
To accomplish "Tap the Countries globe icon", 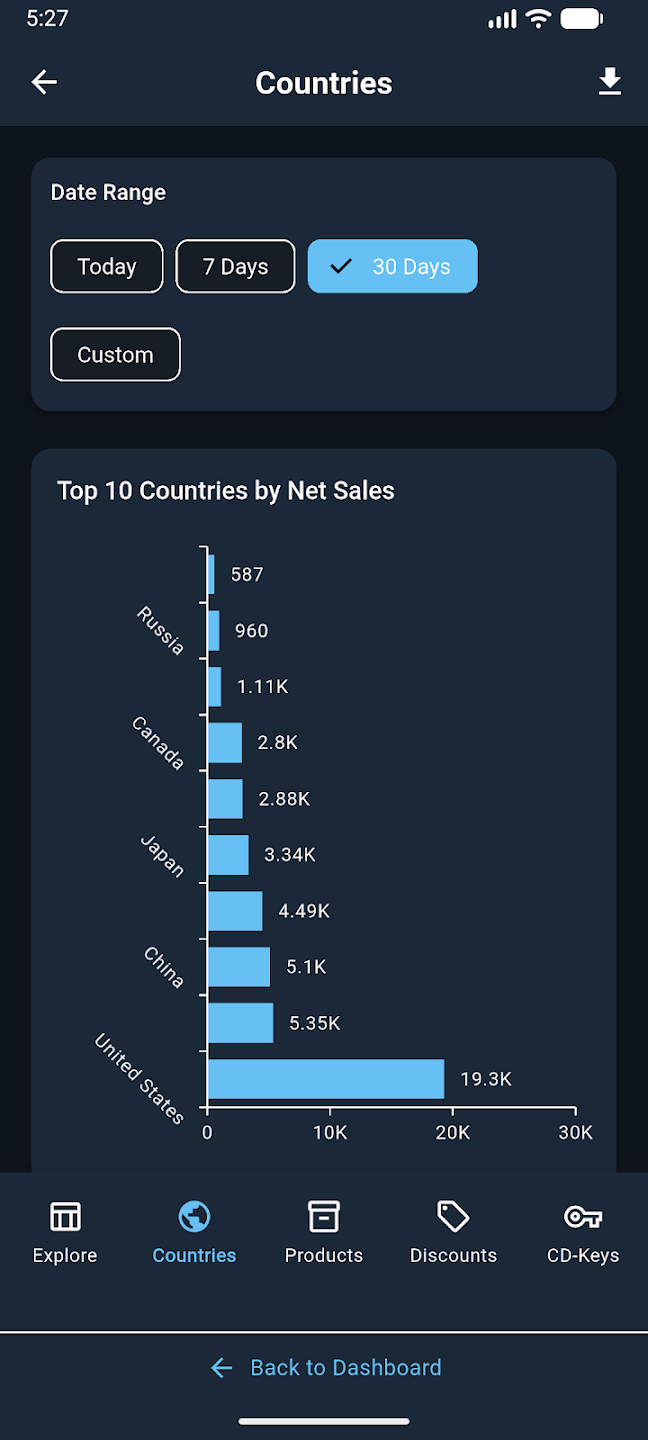I will (194, 1216).
